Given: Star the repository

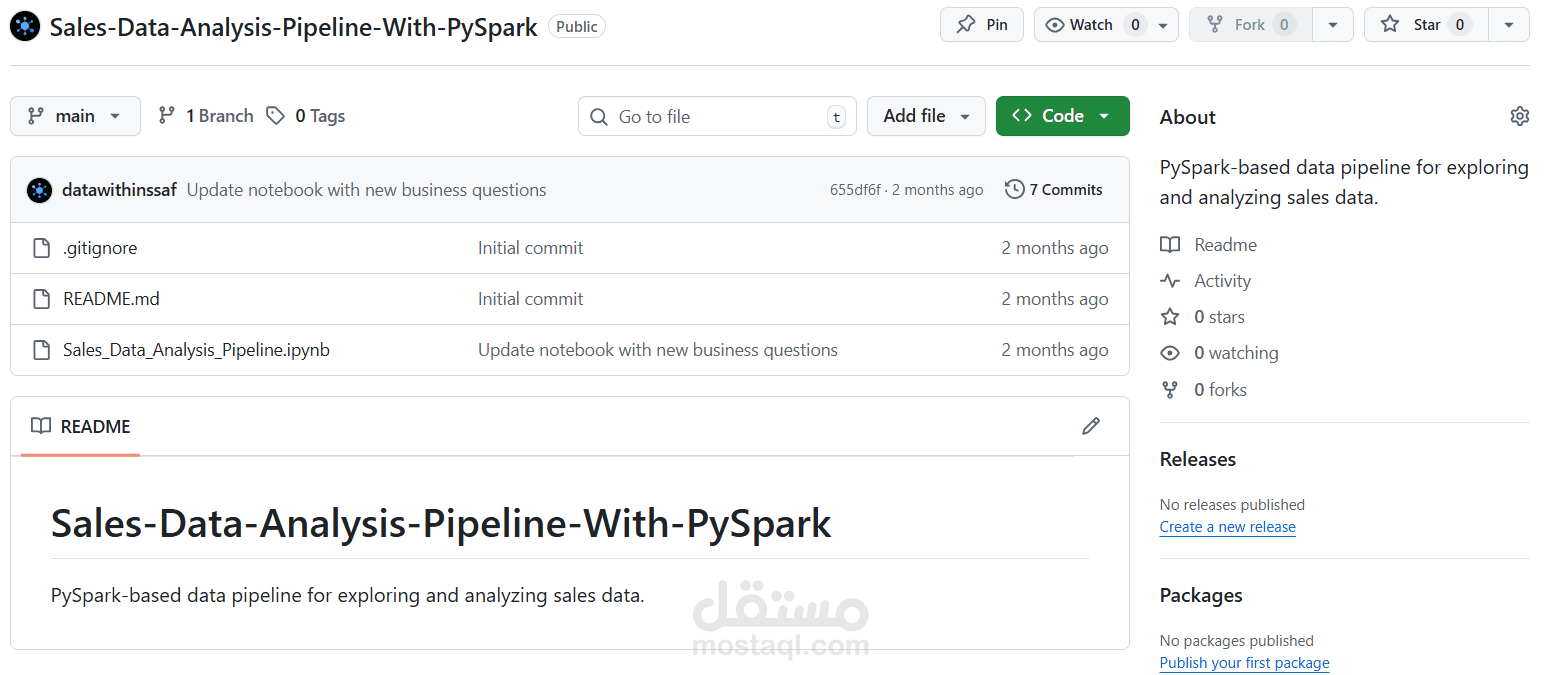Looking at the screenshot, I should tap(1425, 24).
